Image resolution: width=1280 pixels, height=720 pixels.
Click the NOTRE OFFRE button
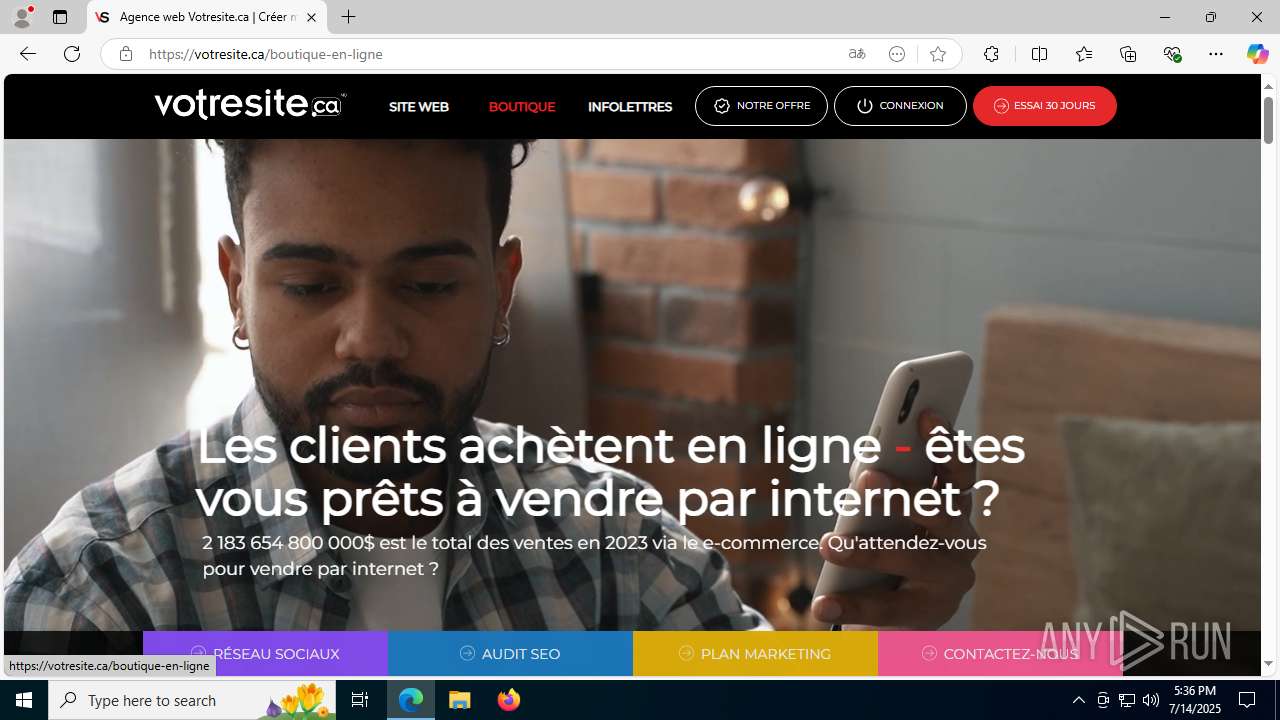pyautogui.click(x=761, y=106)
